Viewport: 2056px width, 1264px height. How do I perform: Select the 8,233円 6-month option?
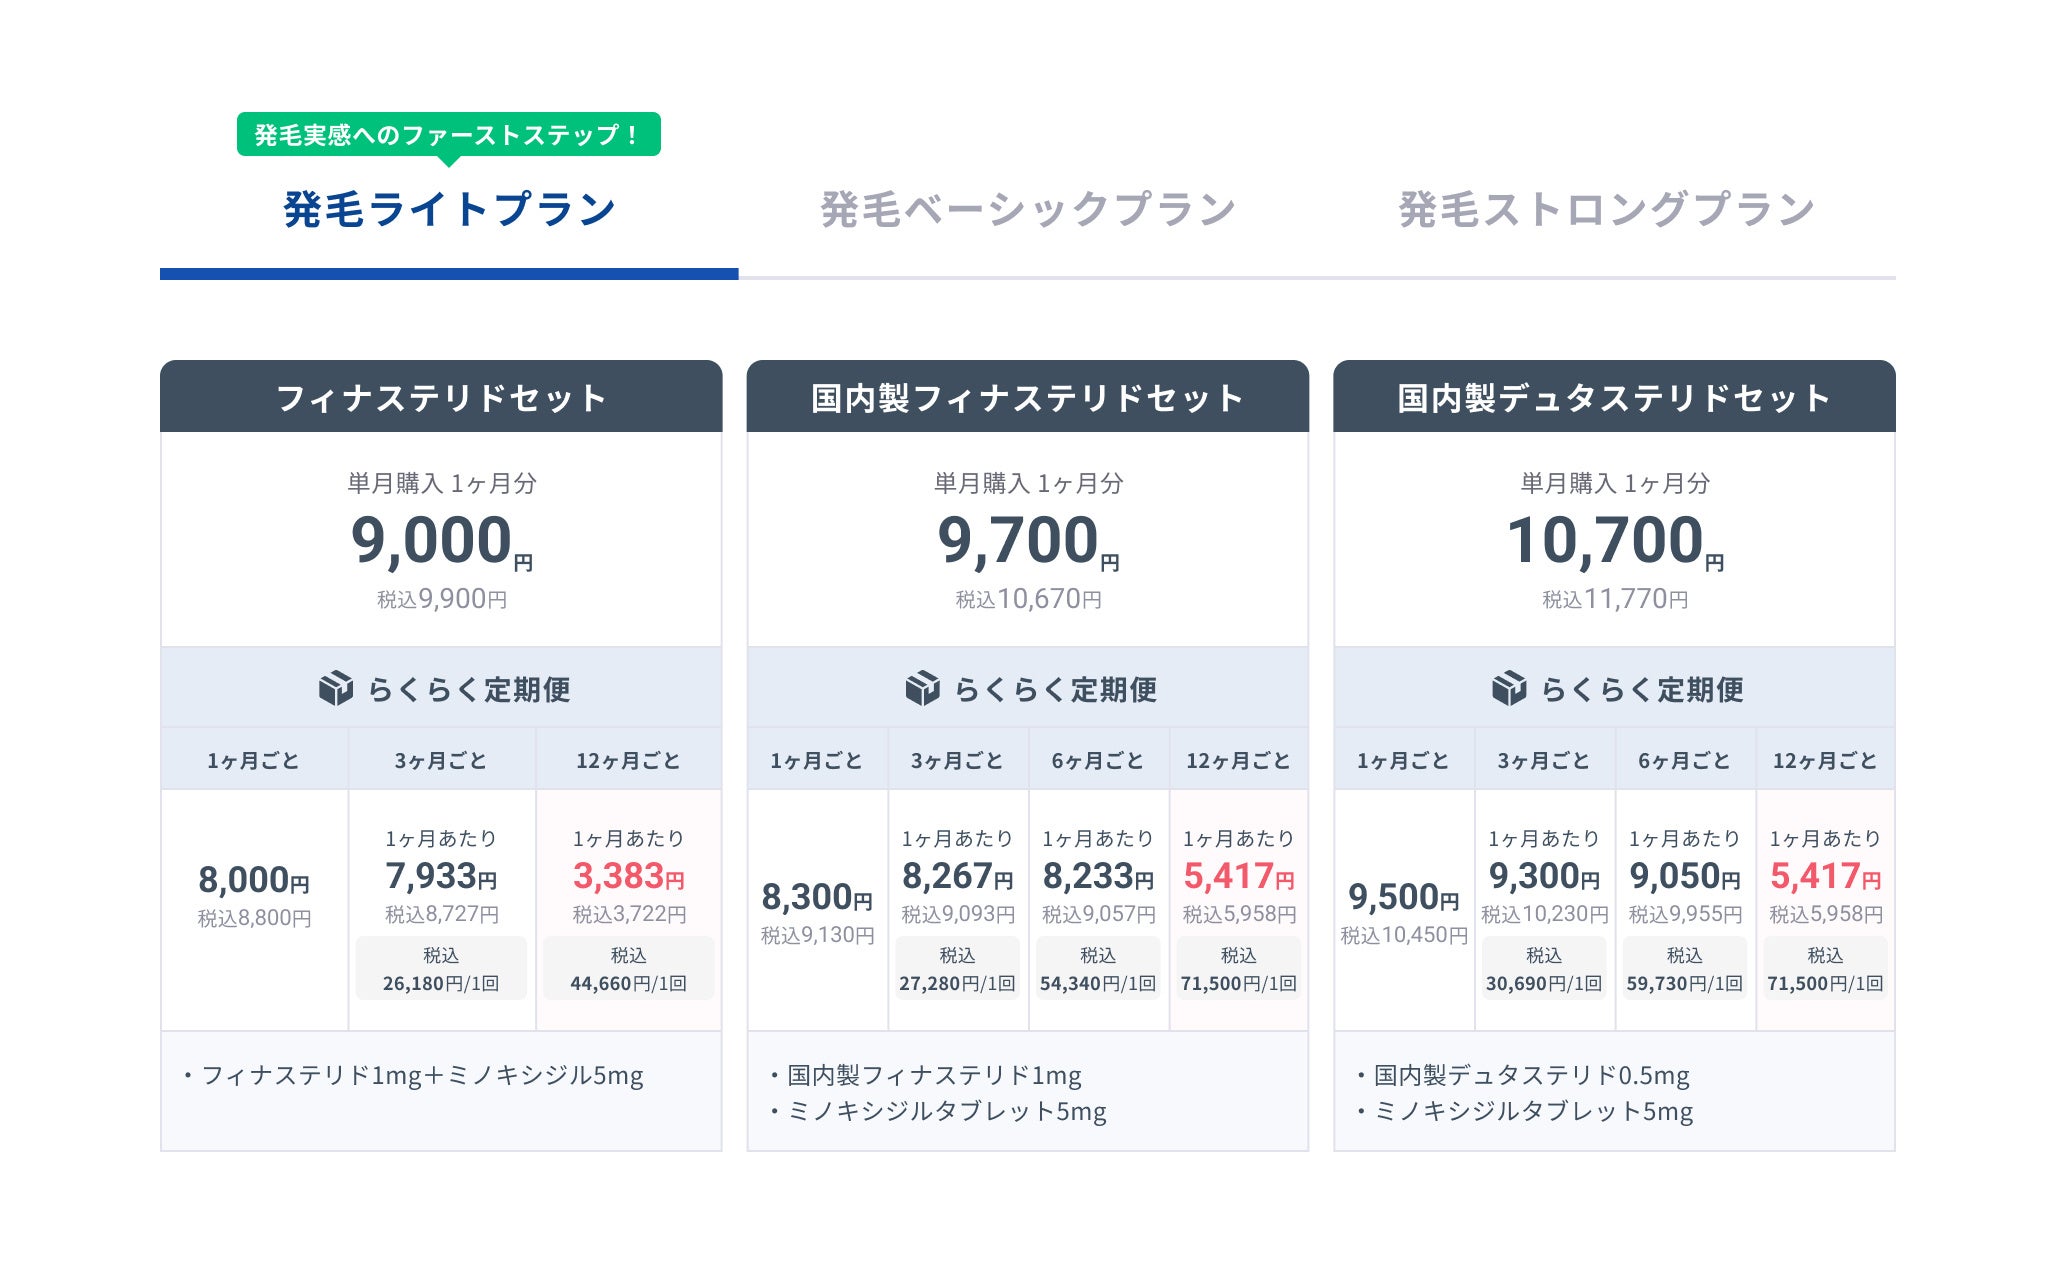(x=1098, y=877)
